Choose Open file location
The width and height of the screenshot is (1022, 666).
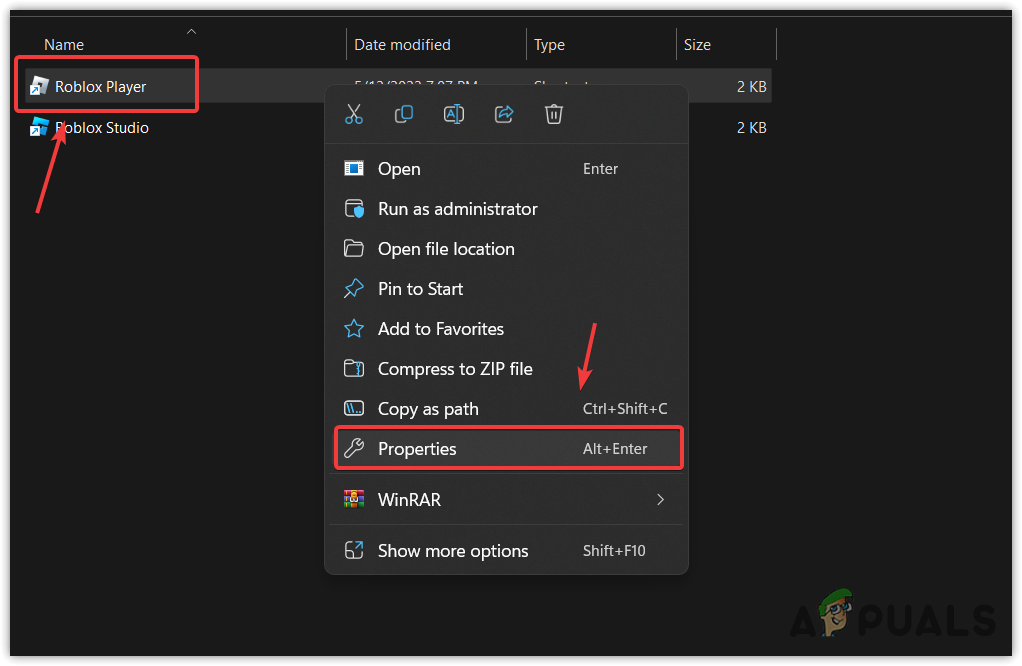(x=506, y=249)
